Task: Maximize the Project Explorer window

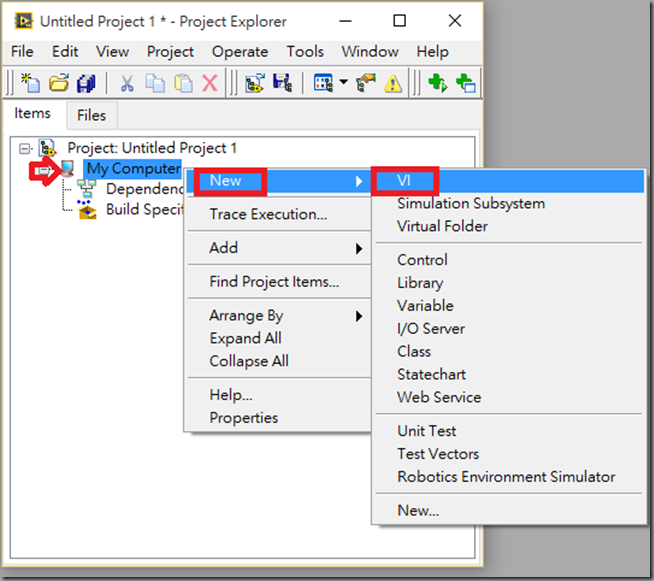Action: click(400, 20)
